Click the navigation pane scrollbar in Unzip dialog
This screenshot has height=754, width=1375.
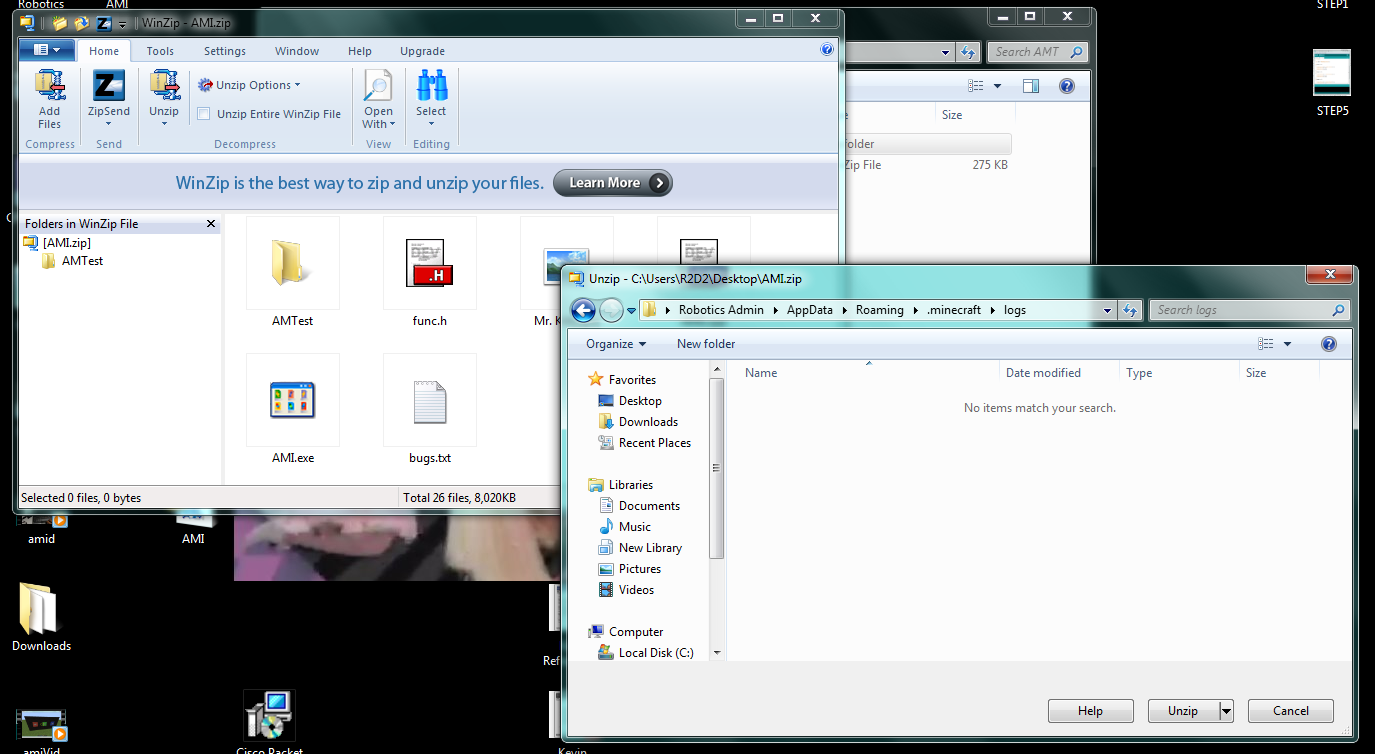[716, 467]
